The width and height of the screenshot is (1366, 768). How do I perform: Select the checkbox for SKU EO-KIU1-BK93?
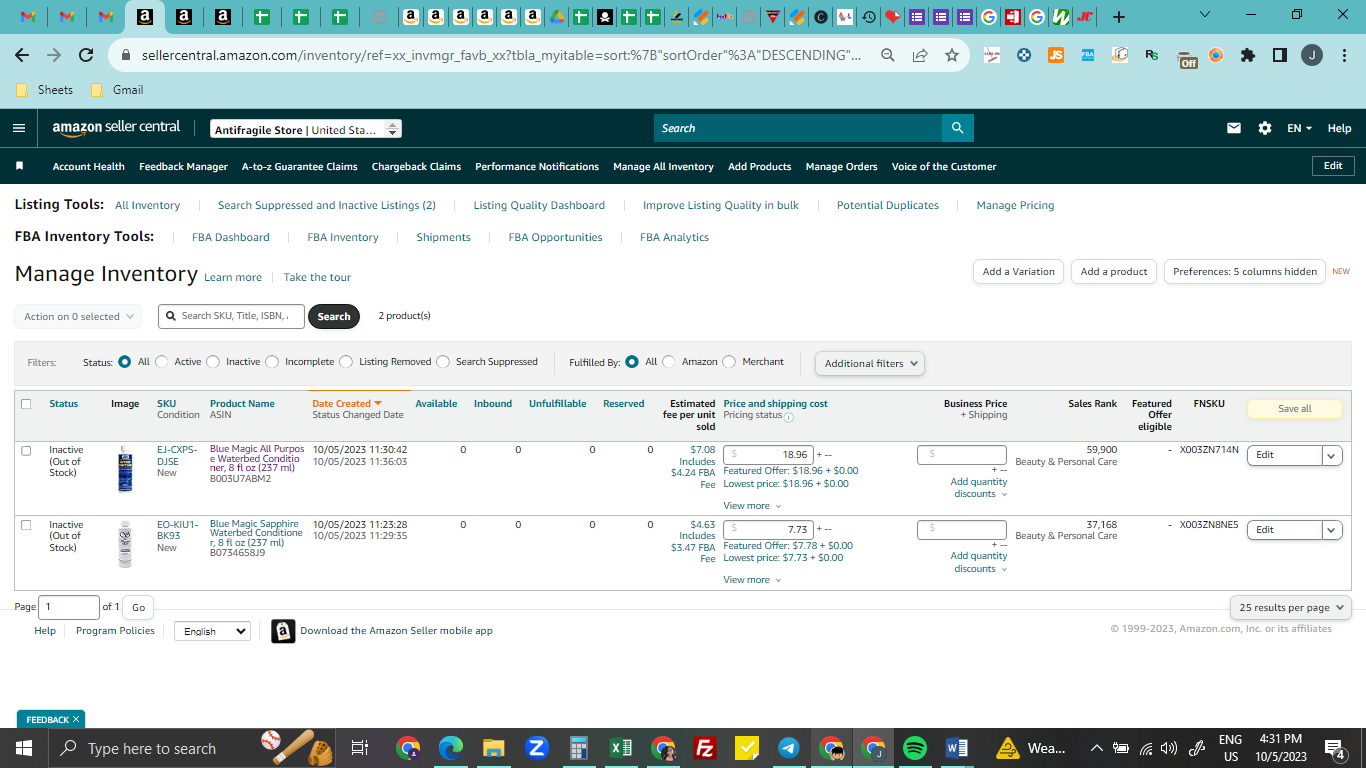[26, 525]
